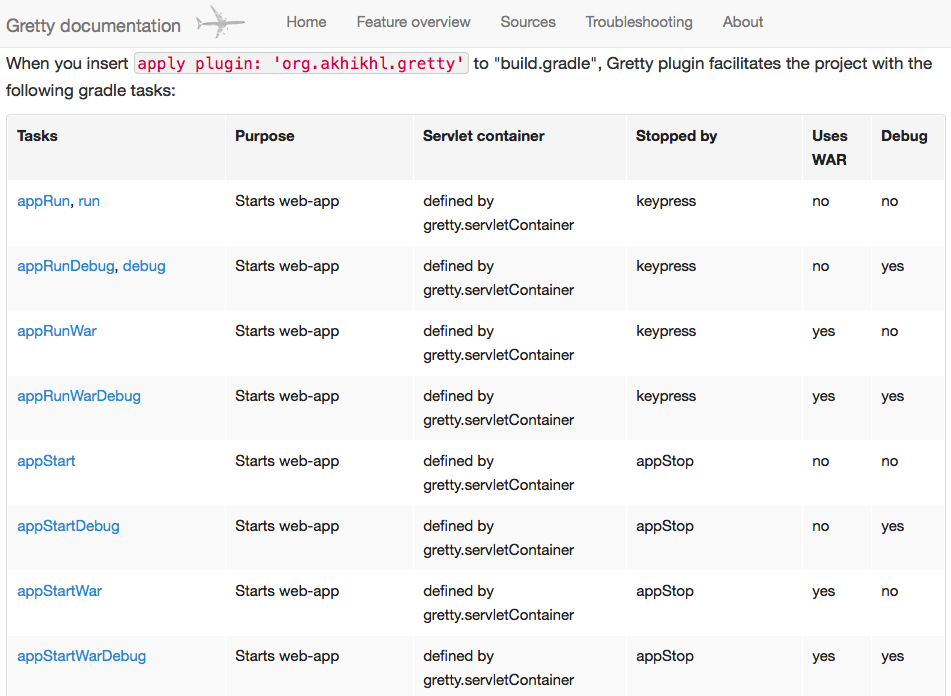Click the appStartWarDebug link
Image resolution: width=951 pixels, height=696 pixels.
tap(82, 656)
